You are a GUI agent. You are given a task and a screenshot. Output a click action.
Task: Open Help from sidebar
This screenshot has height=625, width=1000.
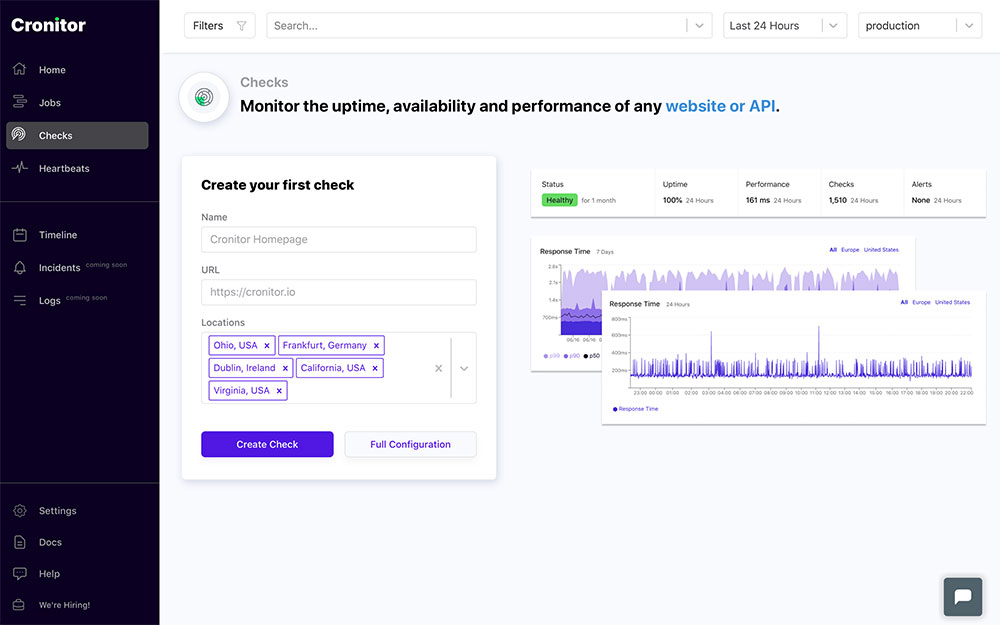[49, 573]
